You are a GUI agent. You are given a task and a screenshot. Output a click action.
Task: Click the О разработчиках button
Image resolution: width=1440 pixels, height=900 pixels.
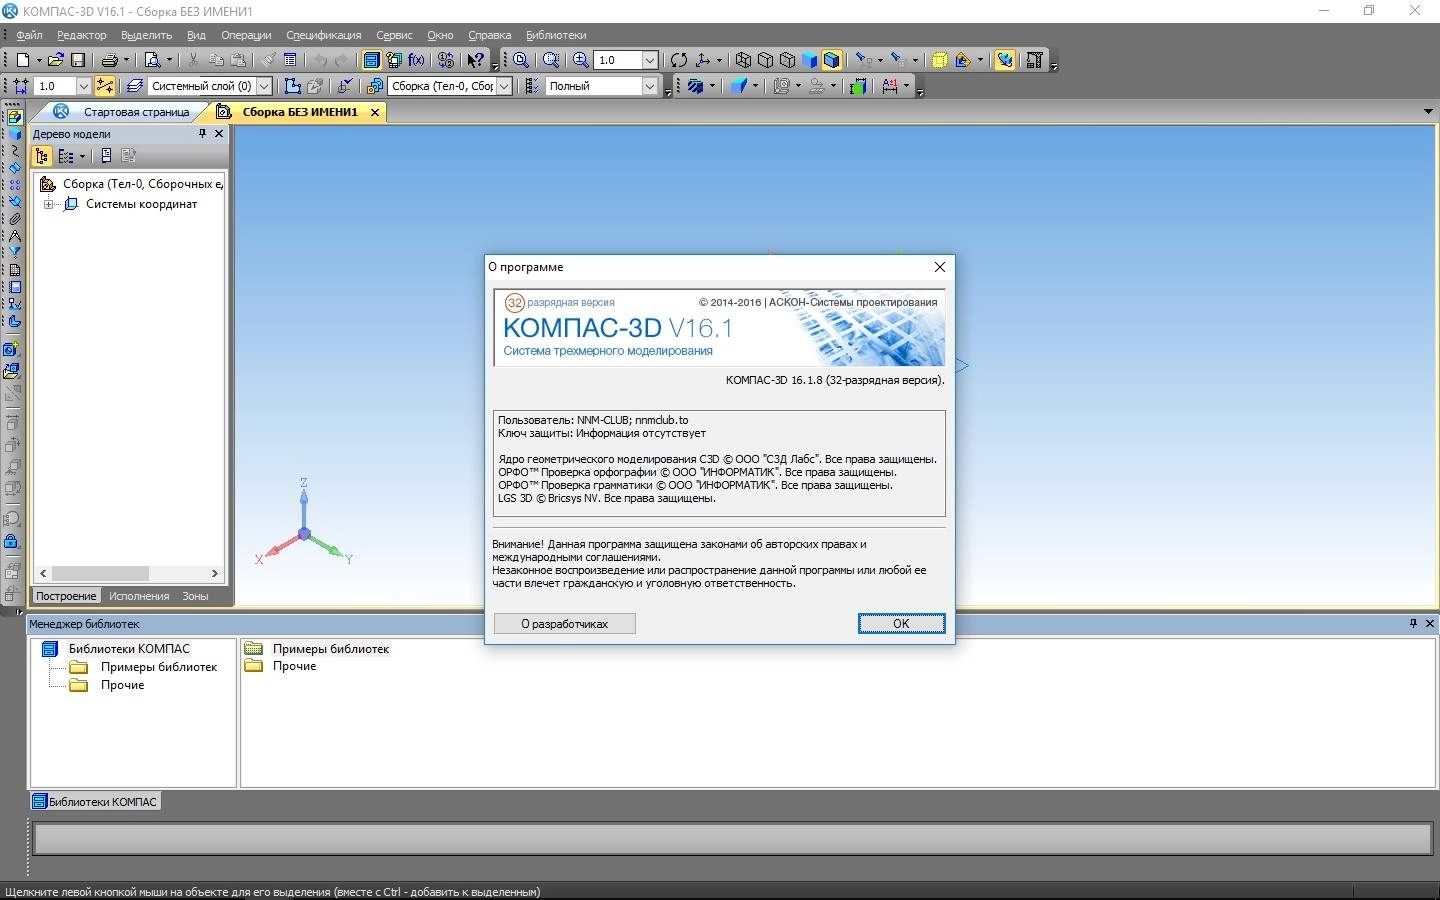click(564, 623)
